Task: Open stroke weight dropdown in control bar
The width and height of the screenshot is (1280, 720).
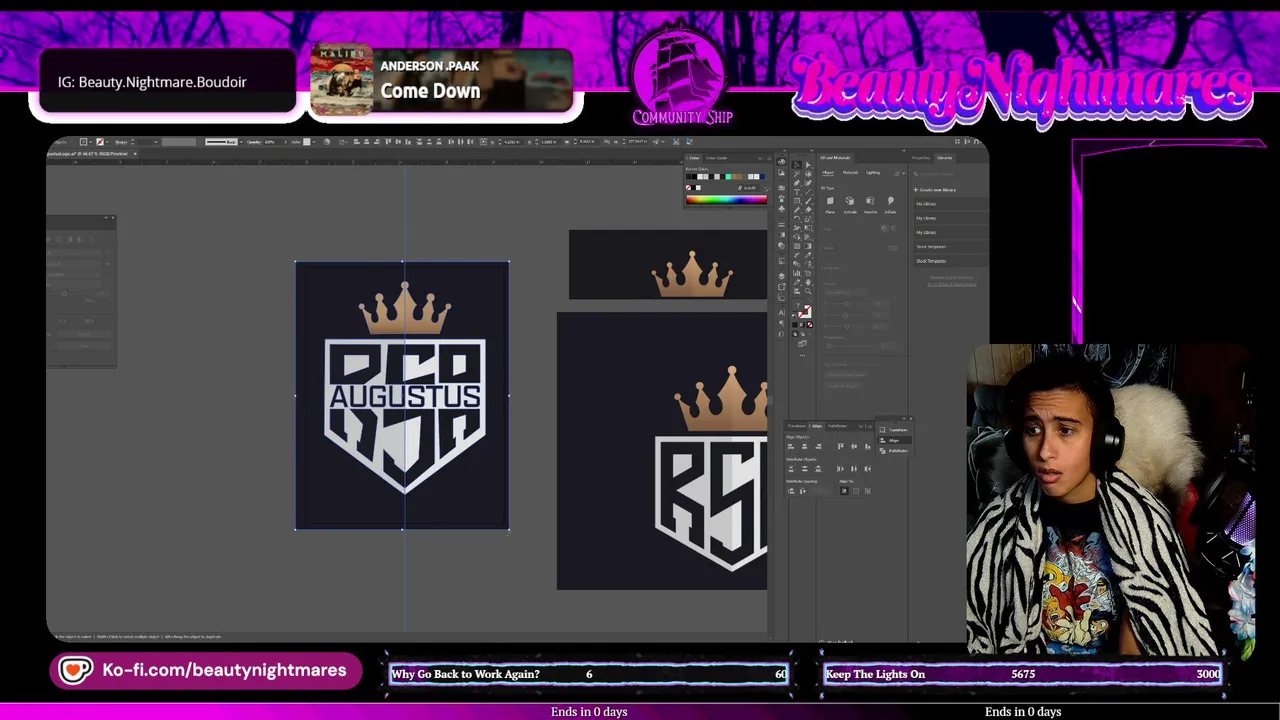Action: coord(156,142)
